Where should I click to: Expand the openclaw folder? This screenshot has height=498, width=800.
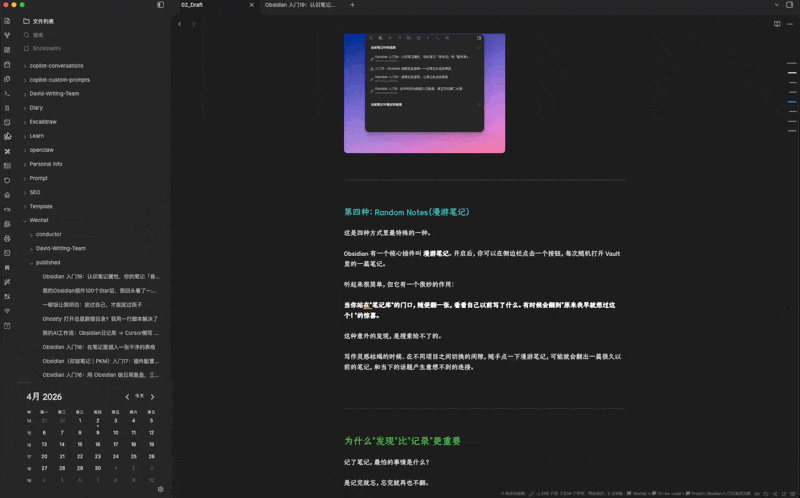click(x=41, y=150)
